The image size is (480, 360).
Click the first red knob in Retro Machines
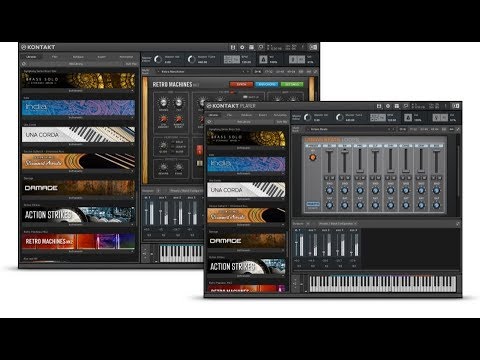(x=164, y=119)
